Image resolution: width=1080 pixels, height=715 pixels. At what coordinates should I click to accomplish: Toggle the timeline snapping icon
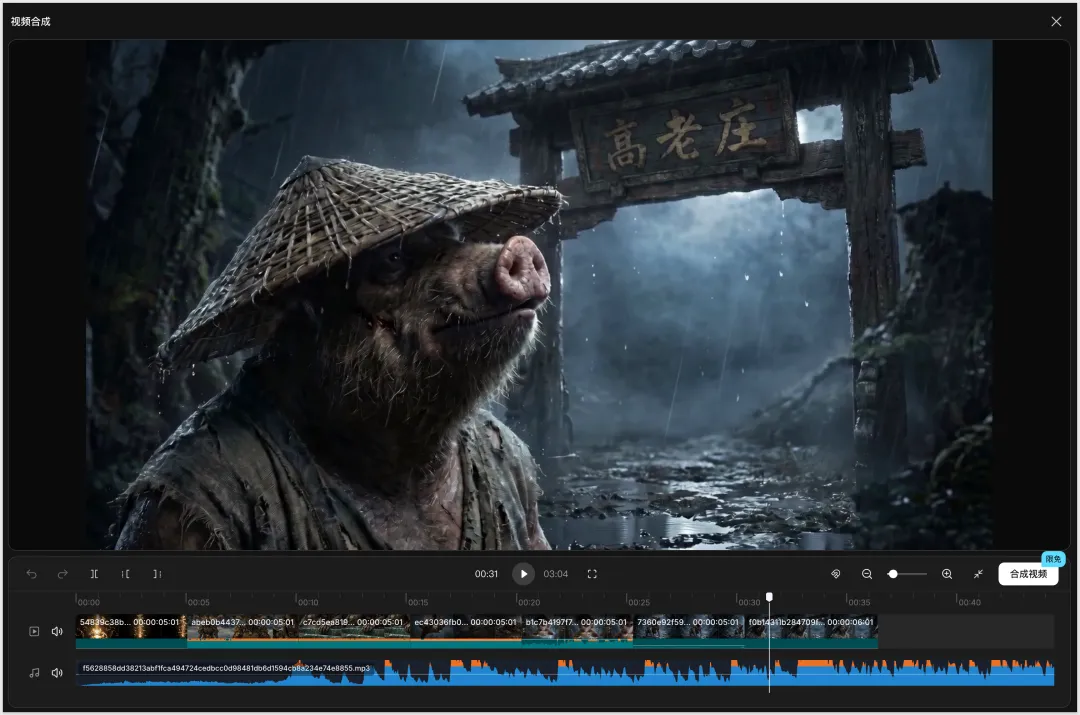point(836,574)
